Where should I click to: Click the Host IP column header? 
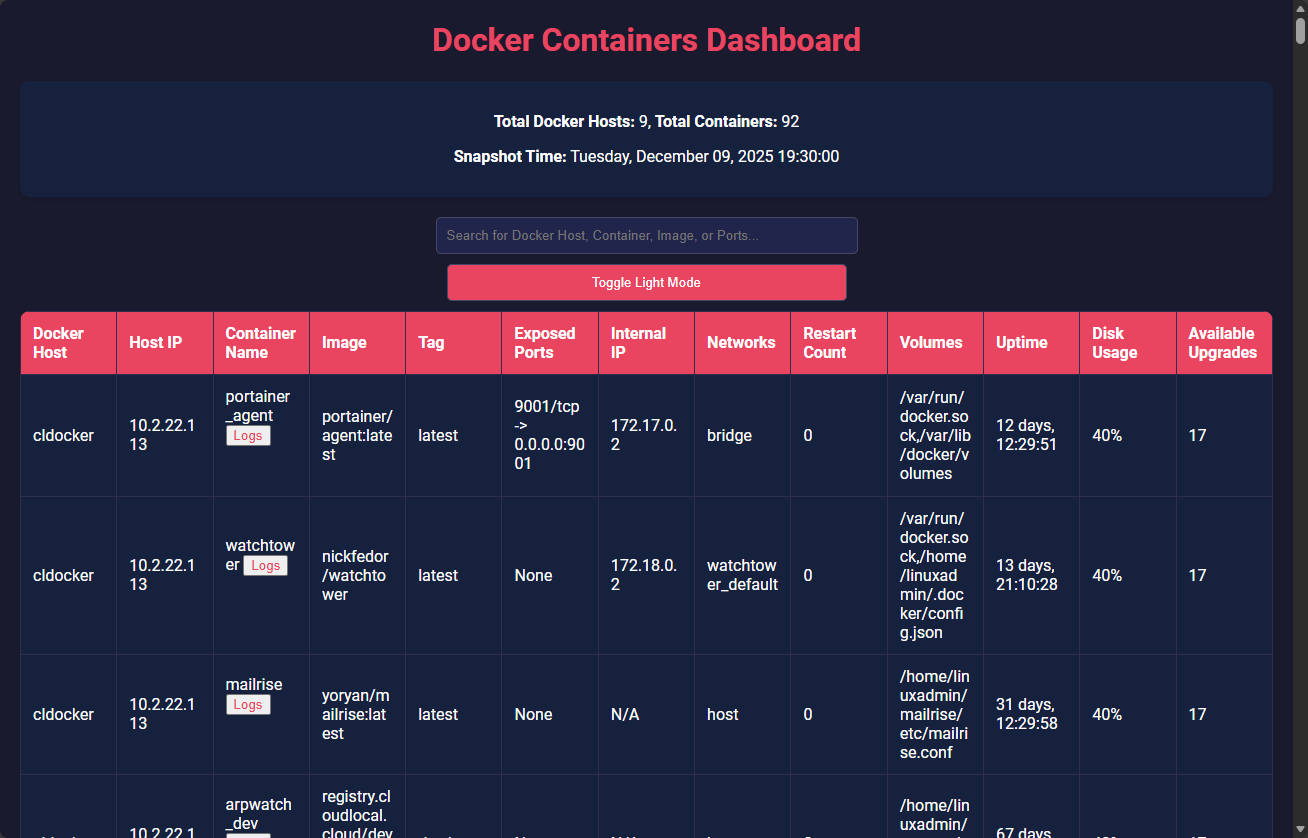(164, 342)
